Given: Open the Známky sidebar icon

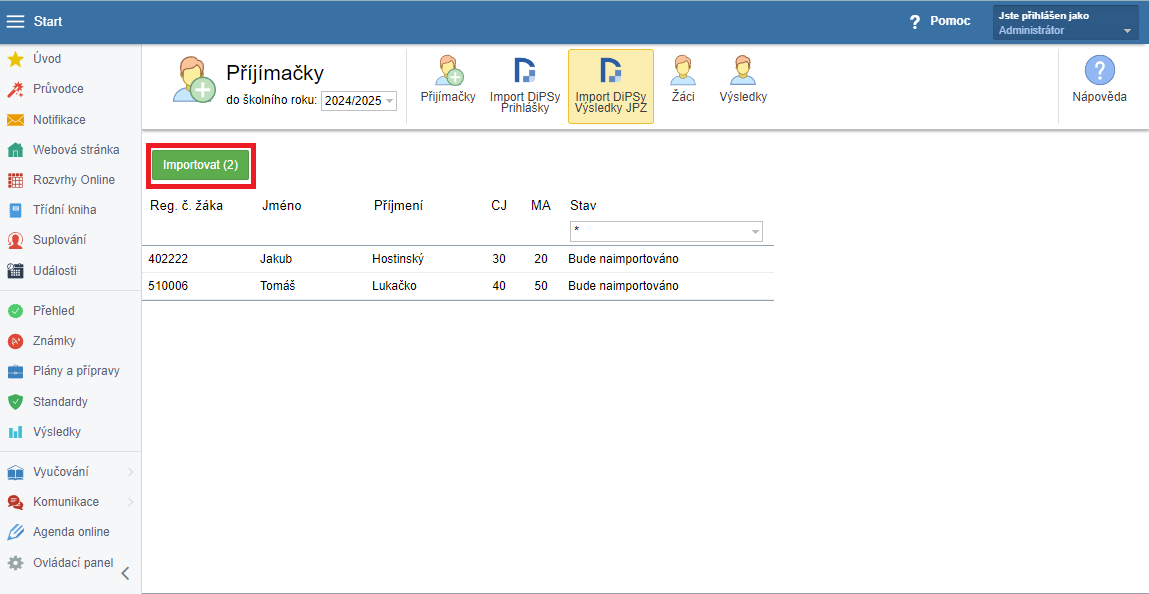Looking at the screenshot, I should (15, 341).
